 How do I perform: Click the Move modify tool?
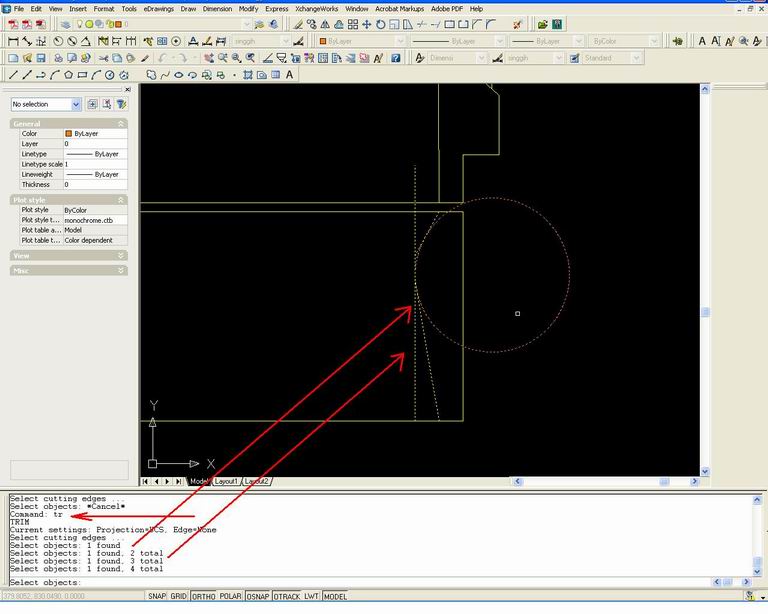[x=366, y=24]
